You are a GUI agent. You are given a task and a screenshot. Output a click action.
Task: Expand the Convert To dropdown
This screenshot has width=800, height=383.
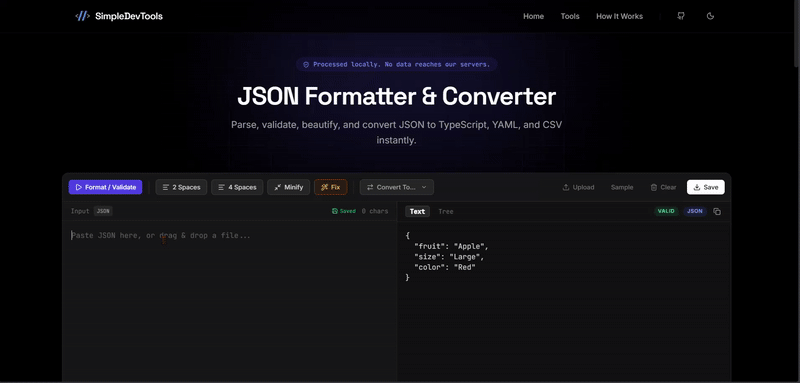coord(396,187)
